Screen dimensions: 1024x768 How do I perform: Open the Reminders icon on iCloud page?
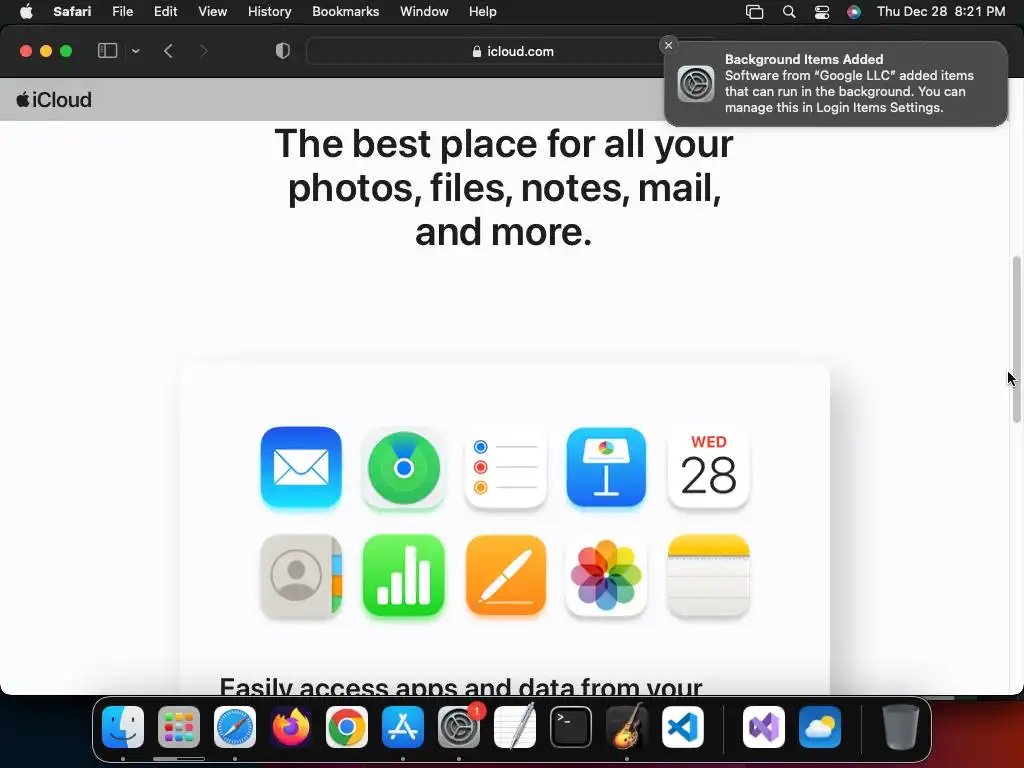(x=506, y=468)
